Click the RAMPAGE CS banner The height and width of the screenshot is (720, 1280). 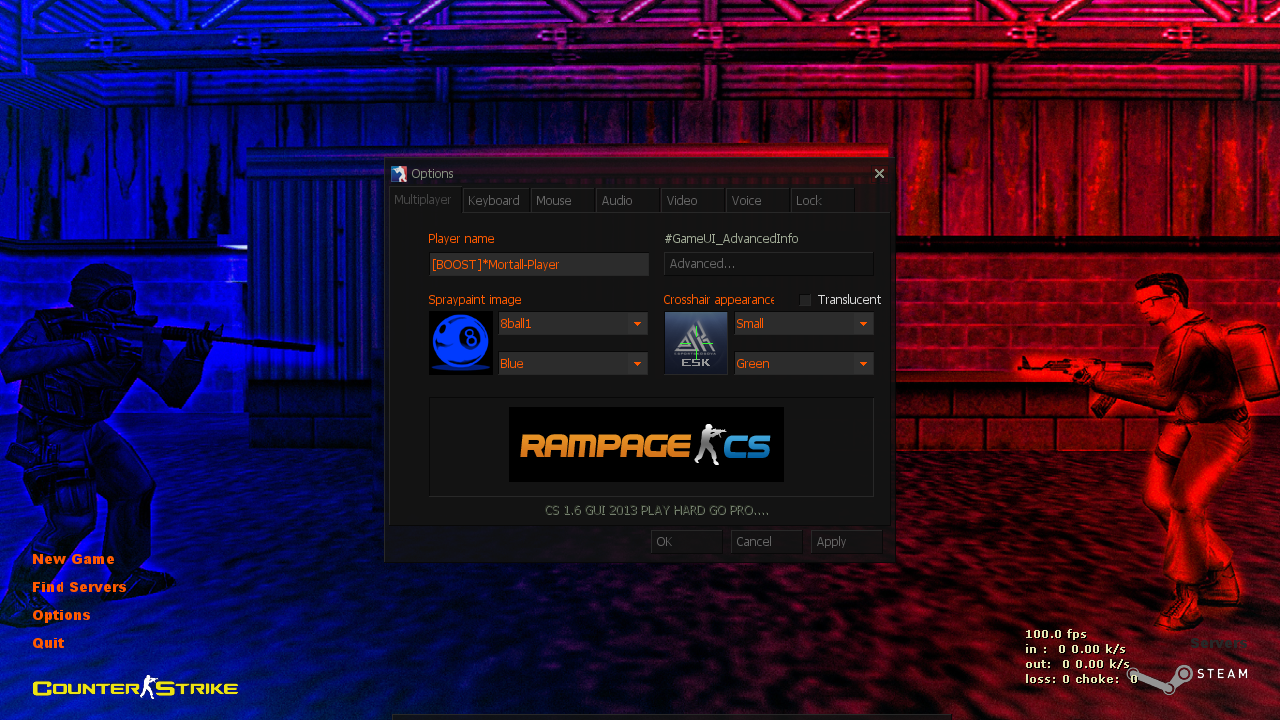tap(646, 444)
